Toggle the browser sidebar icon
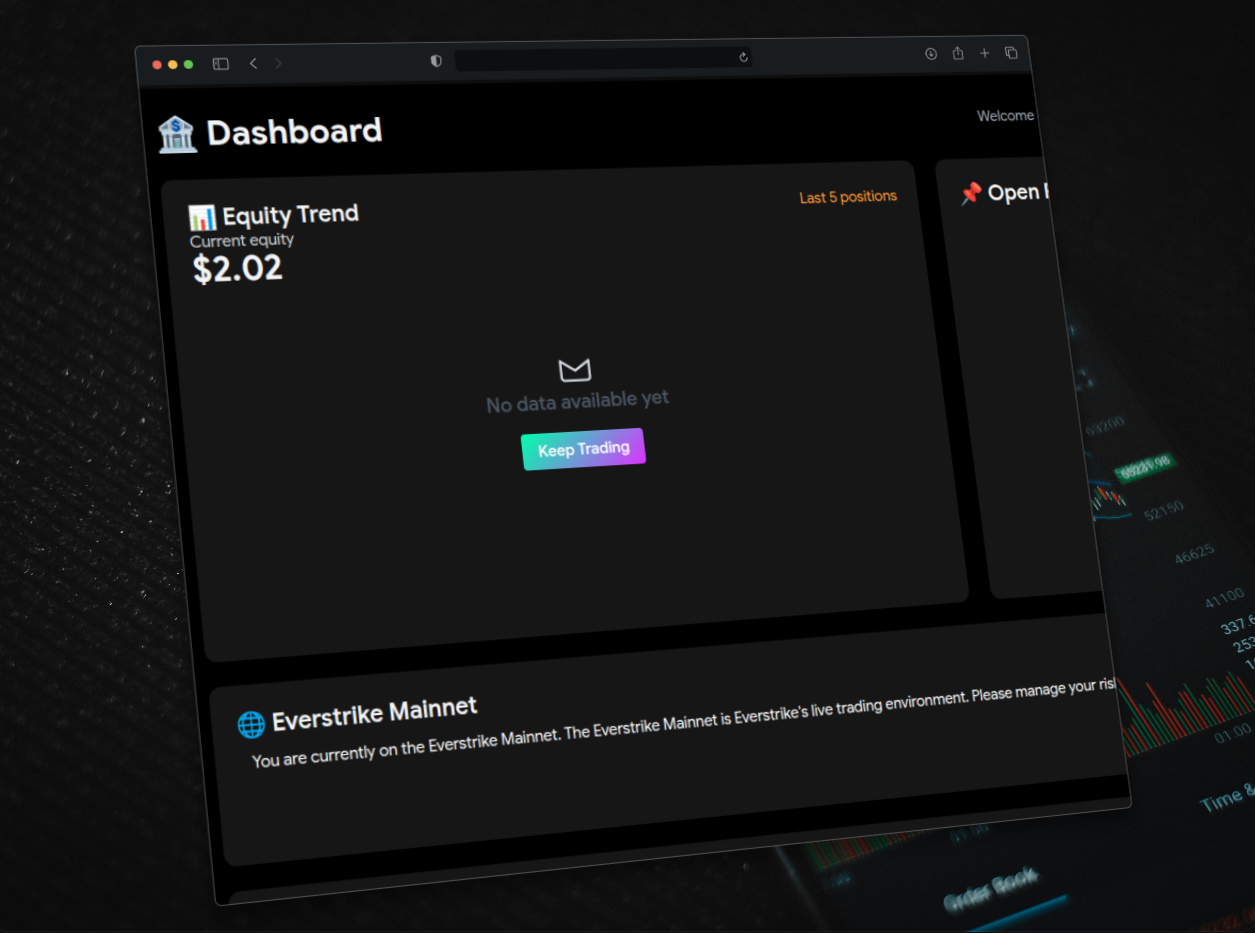Image resolution: width=1255 pixels, height=933 pixels. (220, 62)
